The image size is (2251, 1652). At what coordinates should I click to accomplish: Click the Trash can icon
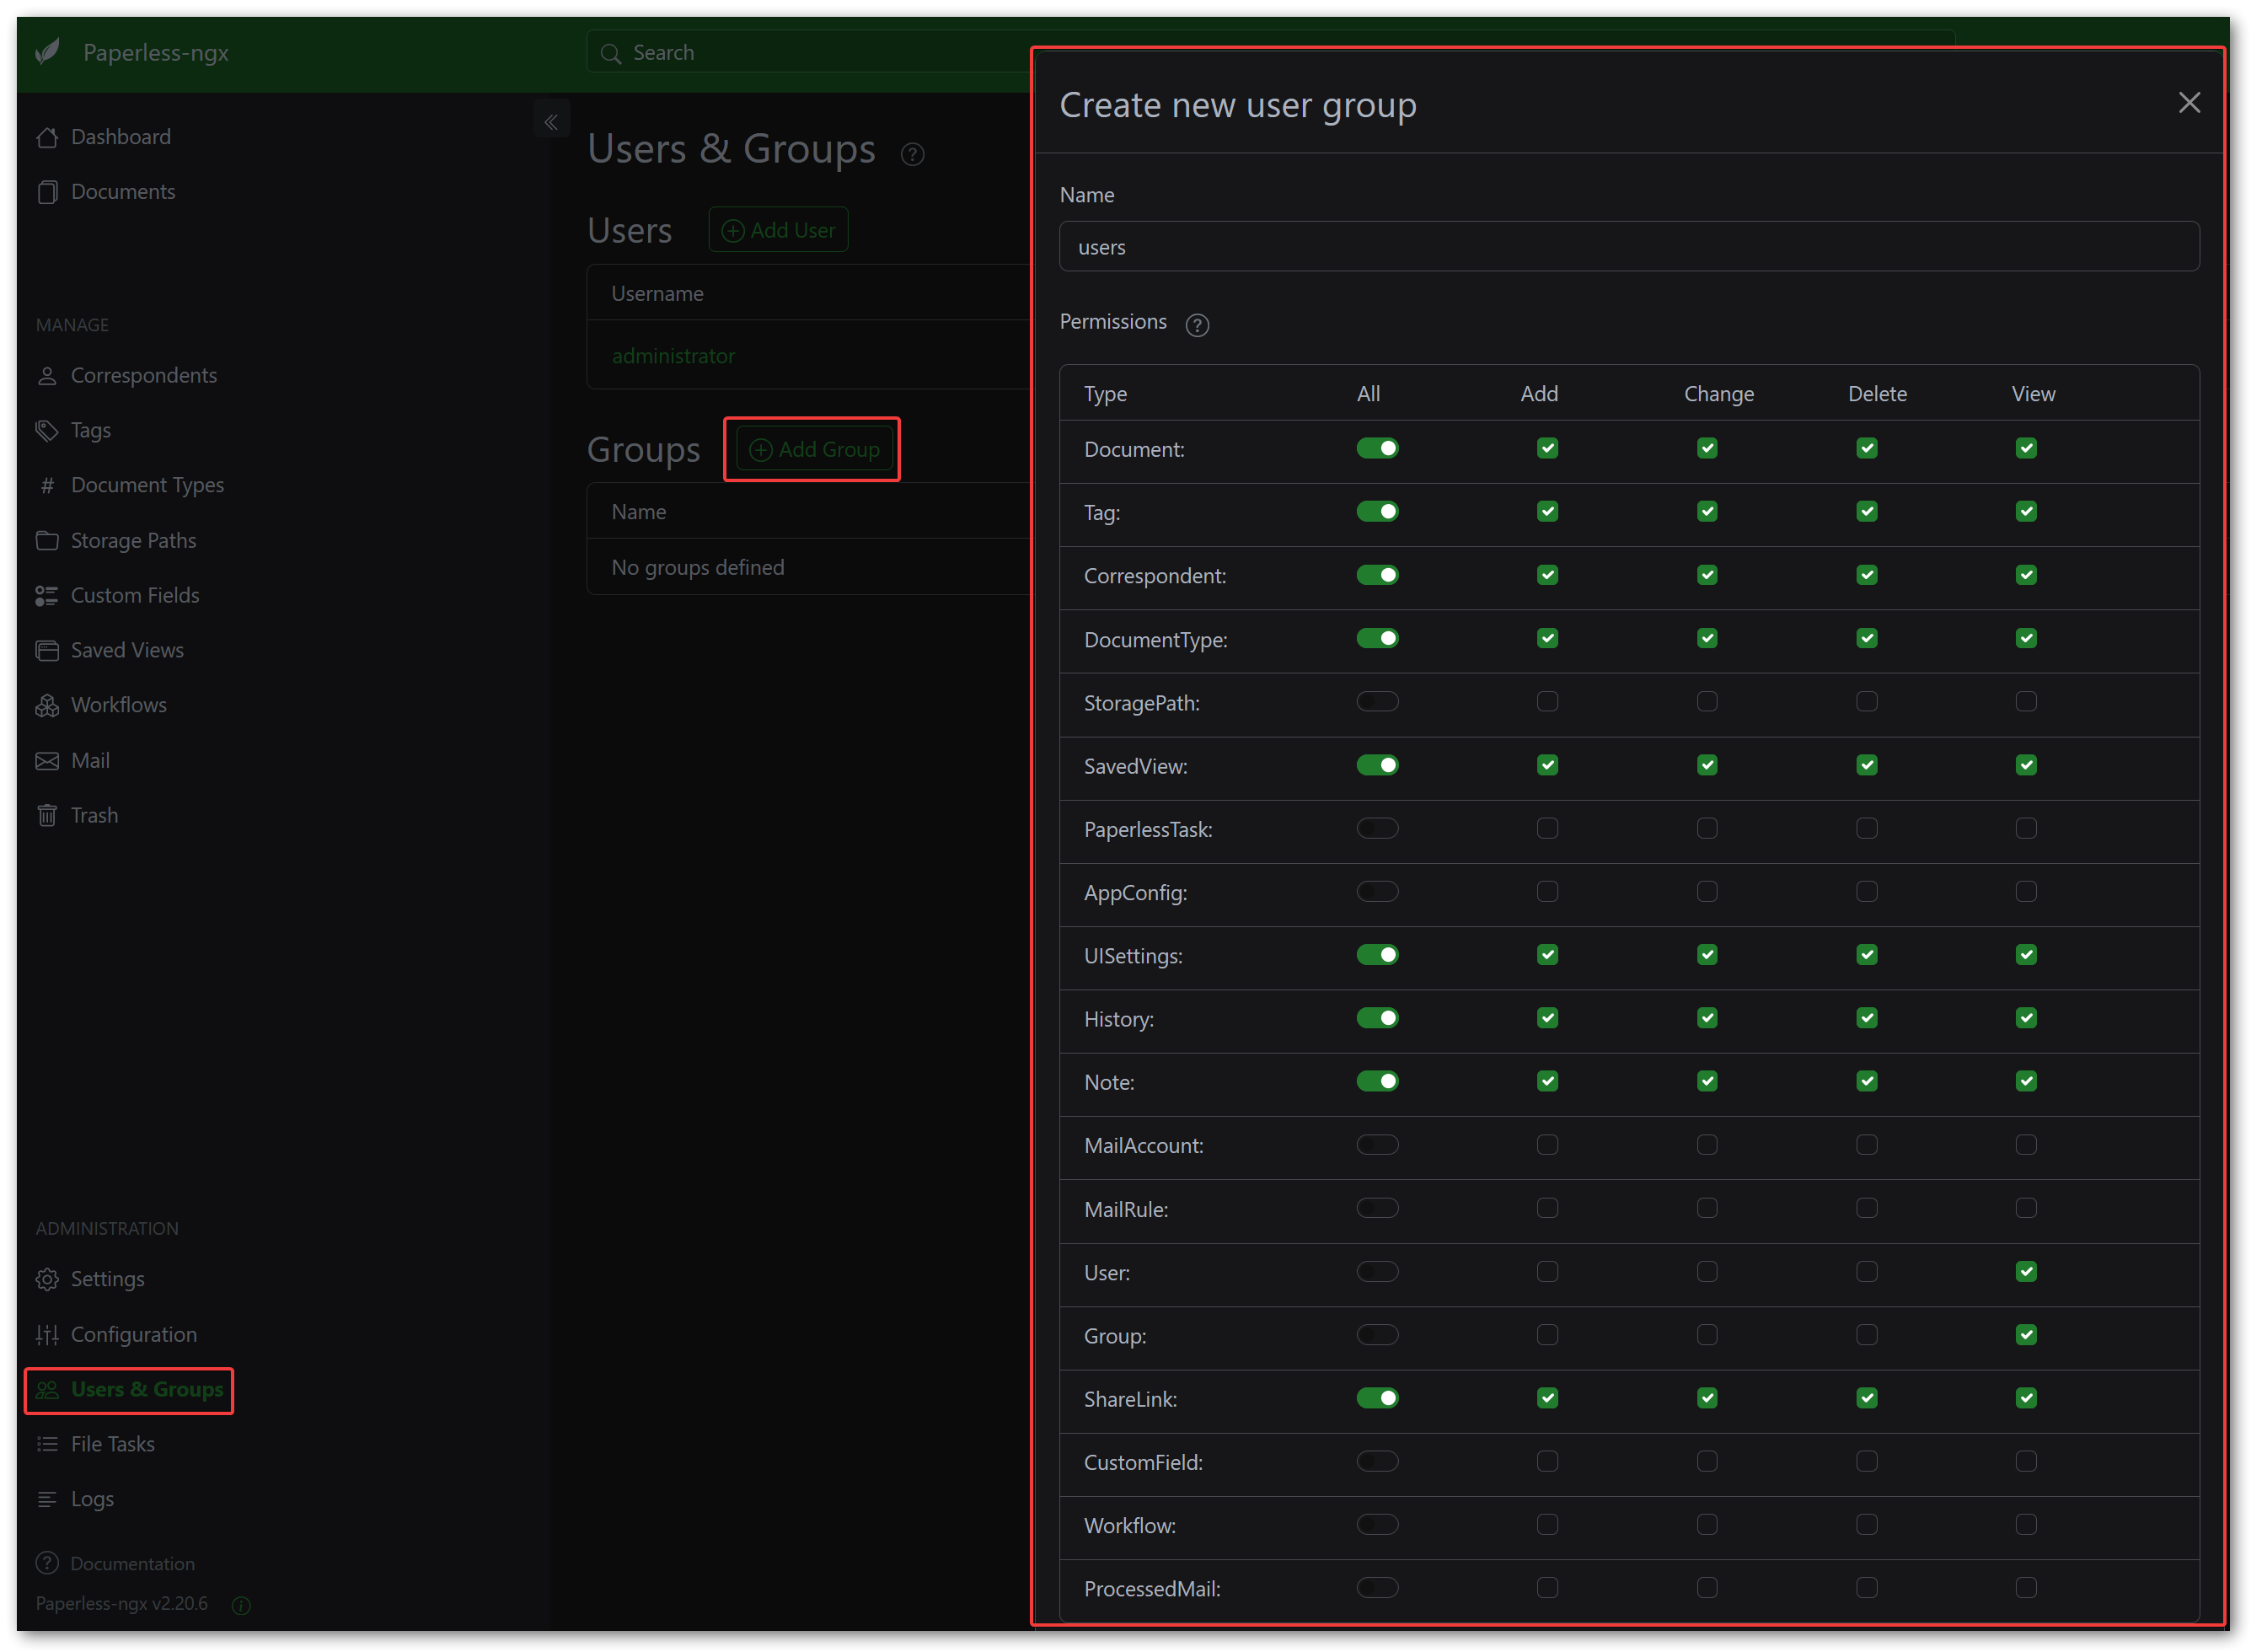point(47,815)
